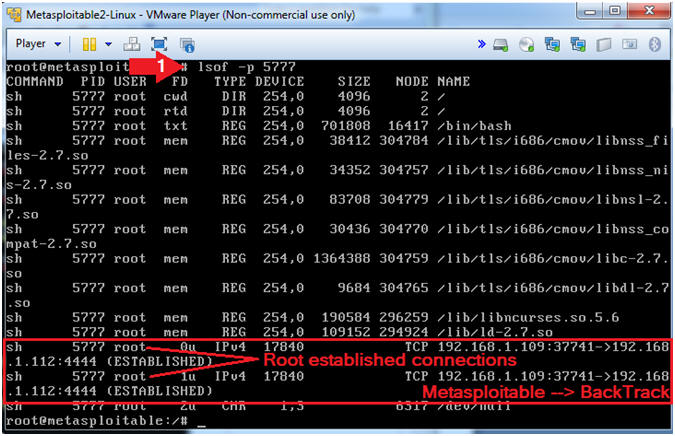The height and width of the screenshot is (436, 675).
Task: Click the node value 304779
Action: (404, 200)
